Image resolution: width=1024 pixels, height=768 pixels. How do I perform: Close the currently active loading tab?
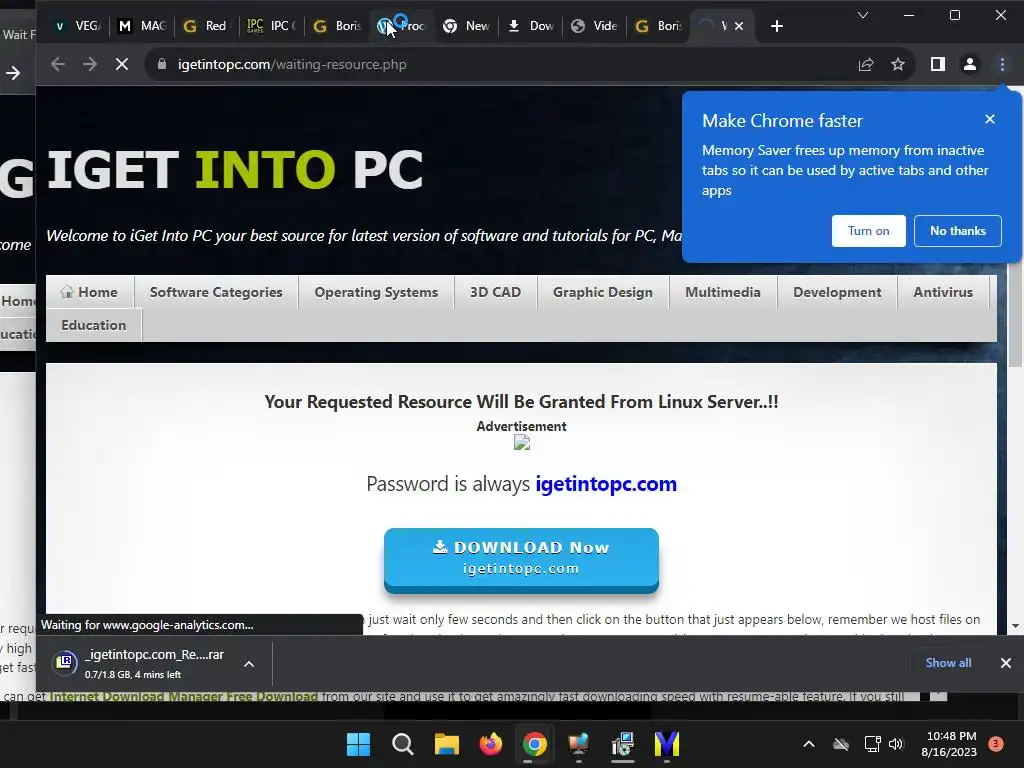739,26
